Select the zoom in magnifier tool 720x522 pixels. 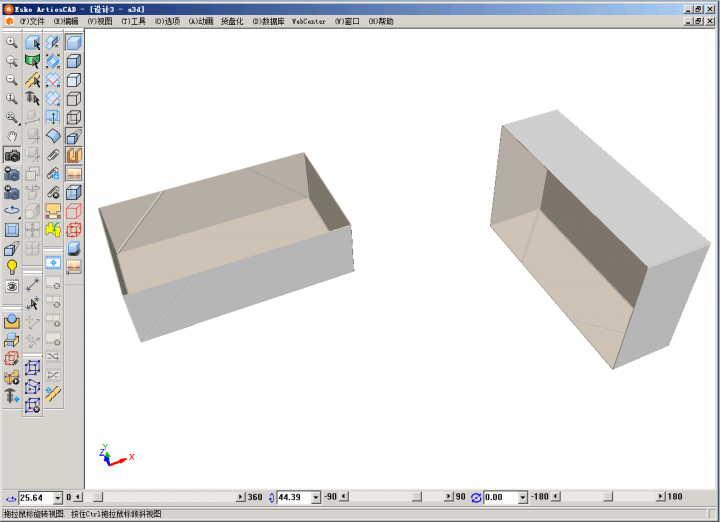pyautogui.click(x=12, y=42)
